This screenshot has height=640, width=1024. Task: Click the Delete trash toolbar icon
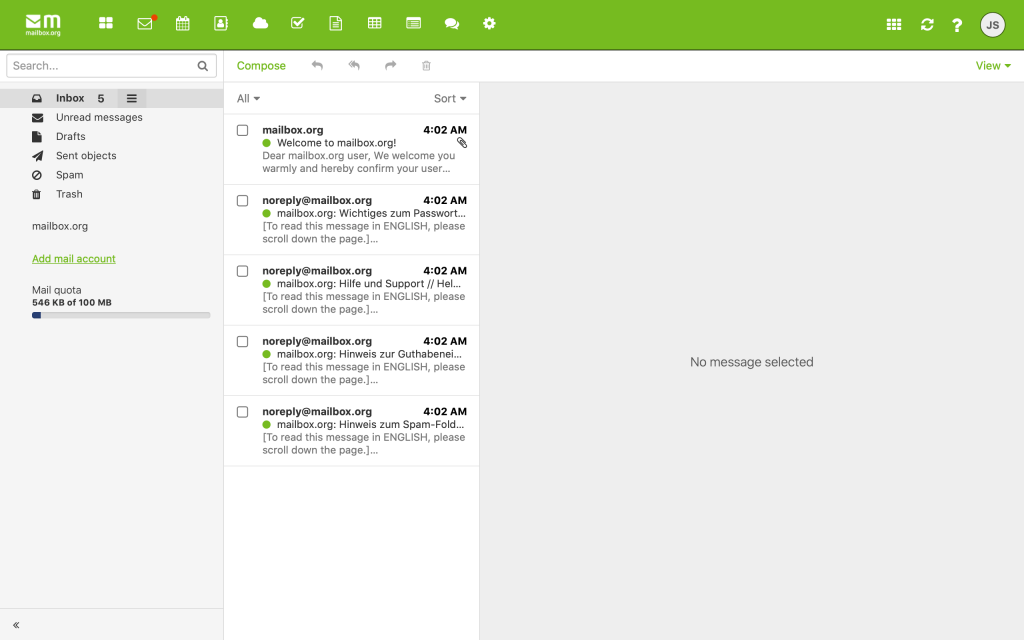click(426, 65)
